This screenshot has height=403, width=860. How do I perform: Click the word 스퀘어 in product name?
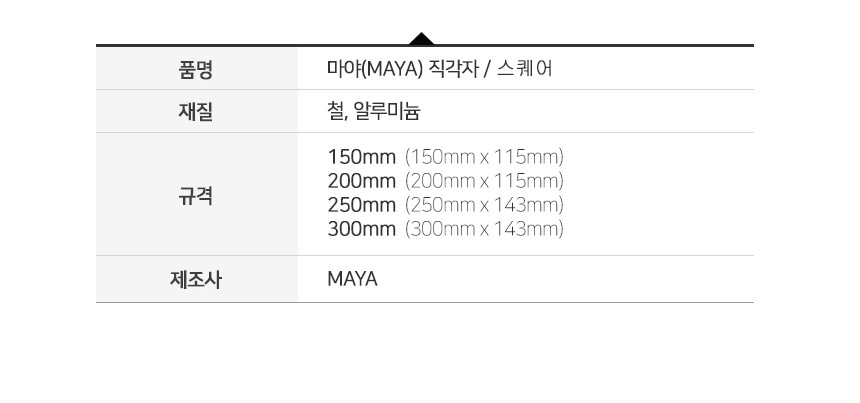point(524,69)
